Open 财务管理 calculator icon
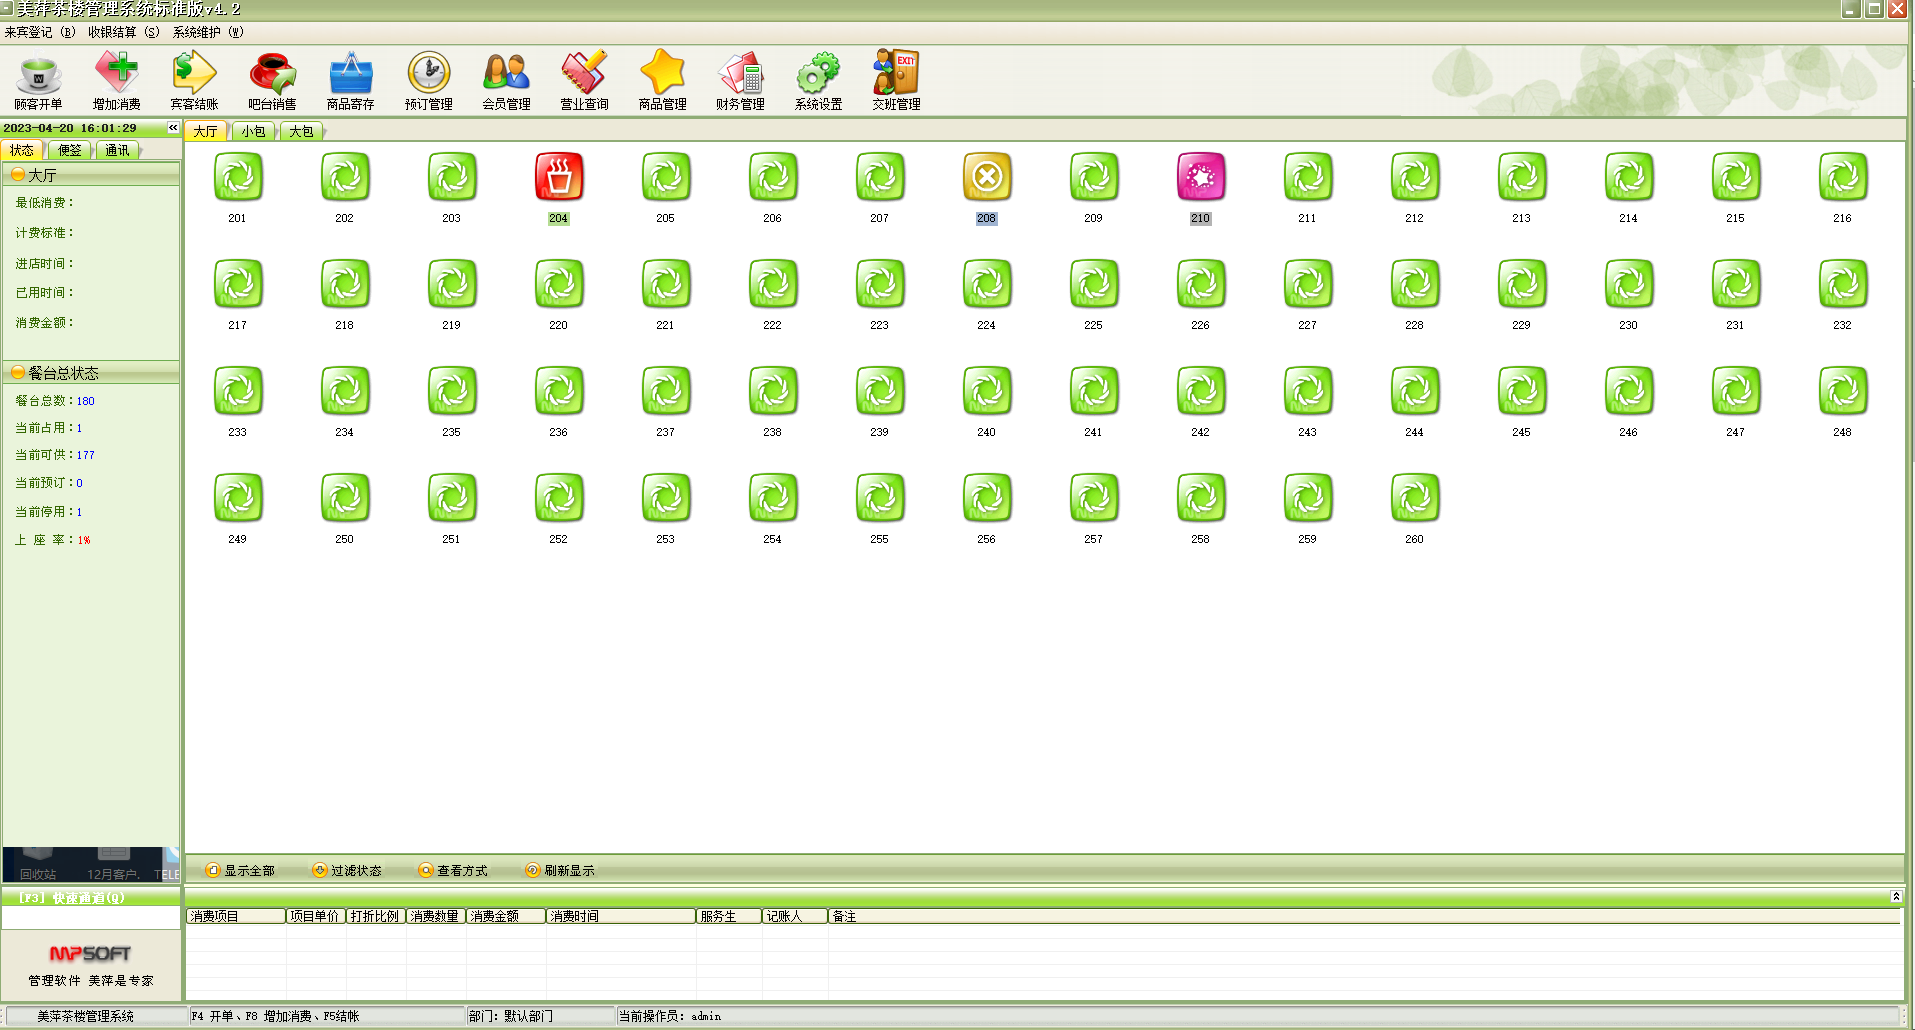 pos(740,81)
